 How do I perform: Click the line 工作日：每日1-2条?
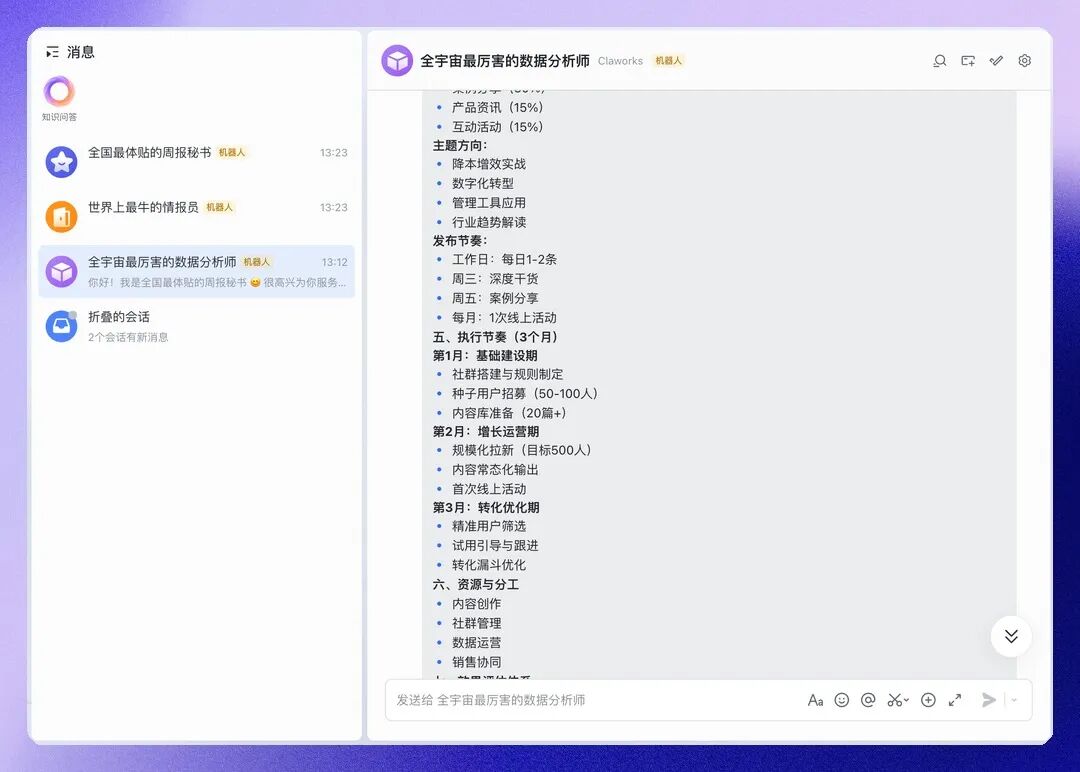pyautogui.click(x=504, y=259)
